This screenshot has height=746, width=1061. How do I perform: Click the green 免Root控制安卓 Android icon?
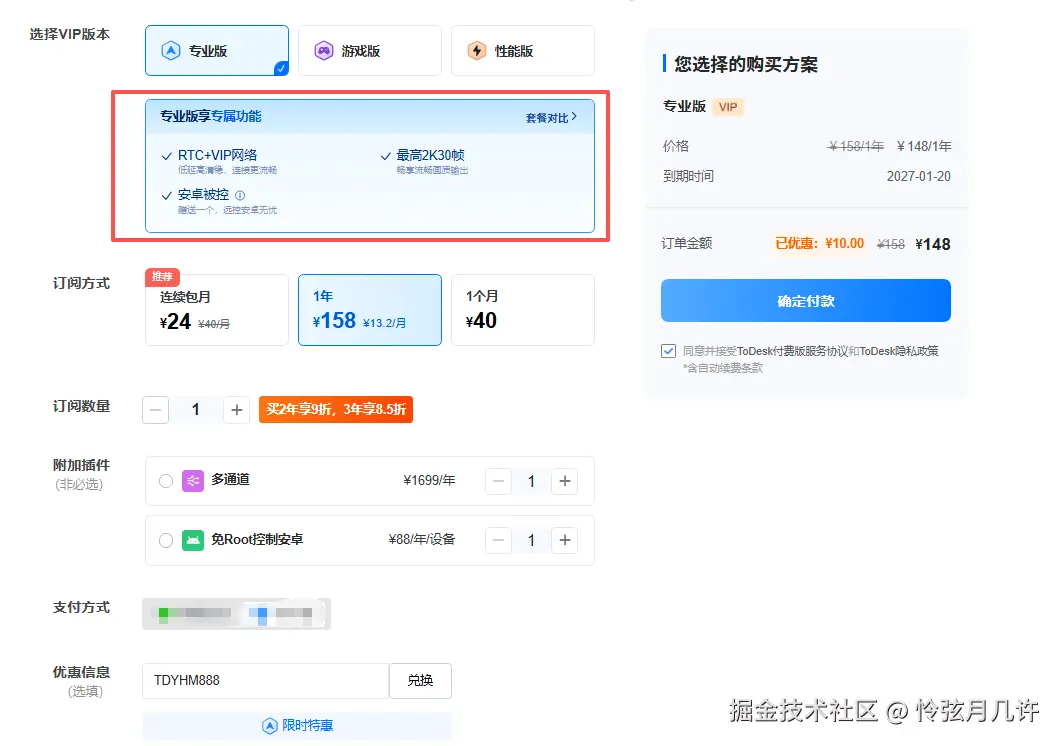click(193, 540)
